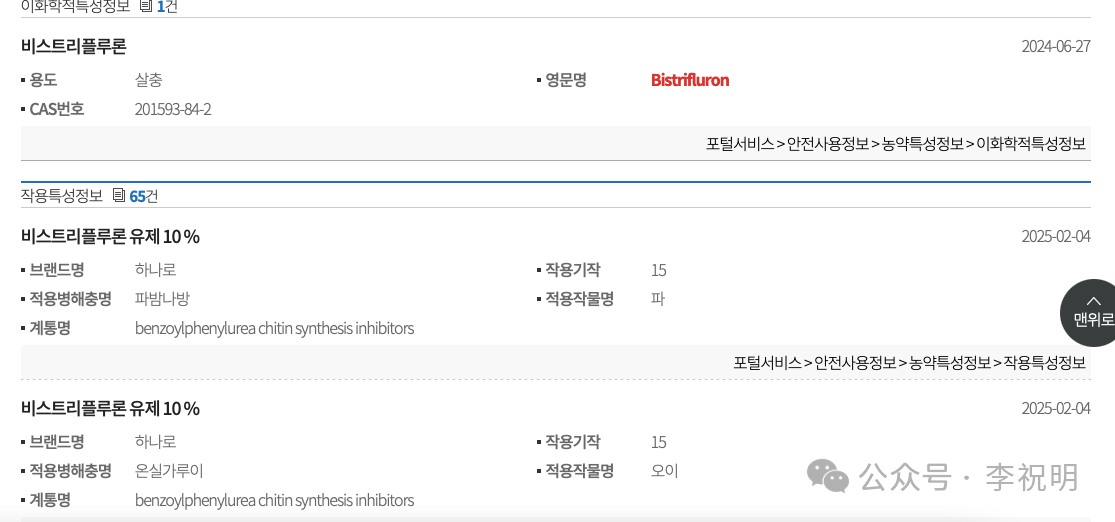Click the 65건 result count

tap(144, 196)
